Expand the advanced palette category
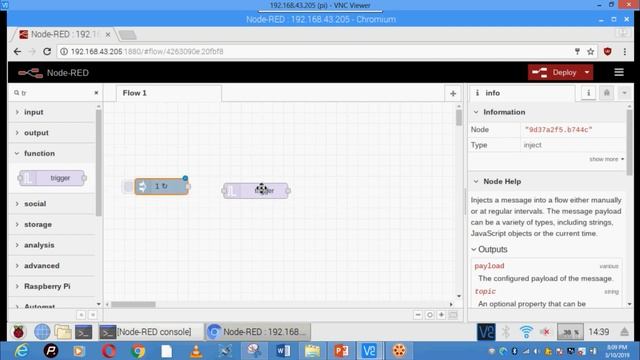 coord(53,266)
